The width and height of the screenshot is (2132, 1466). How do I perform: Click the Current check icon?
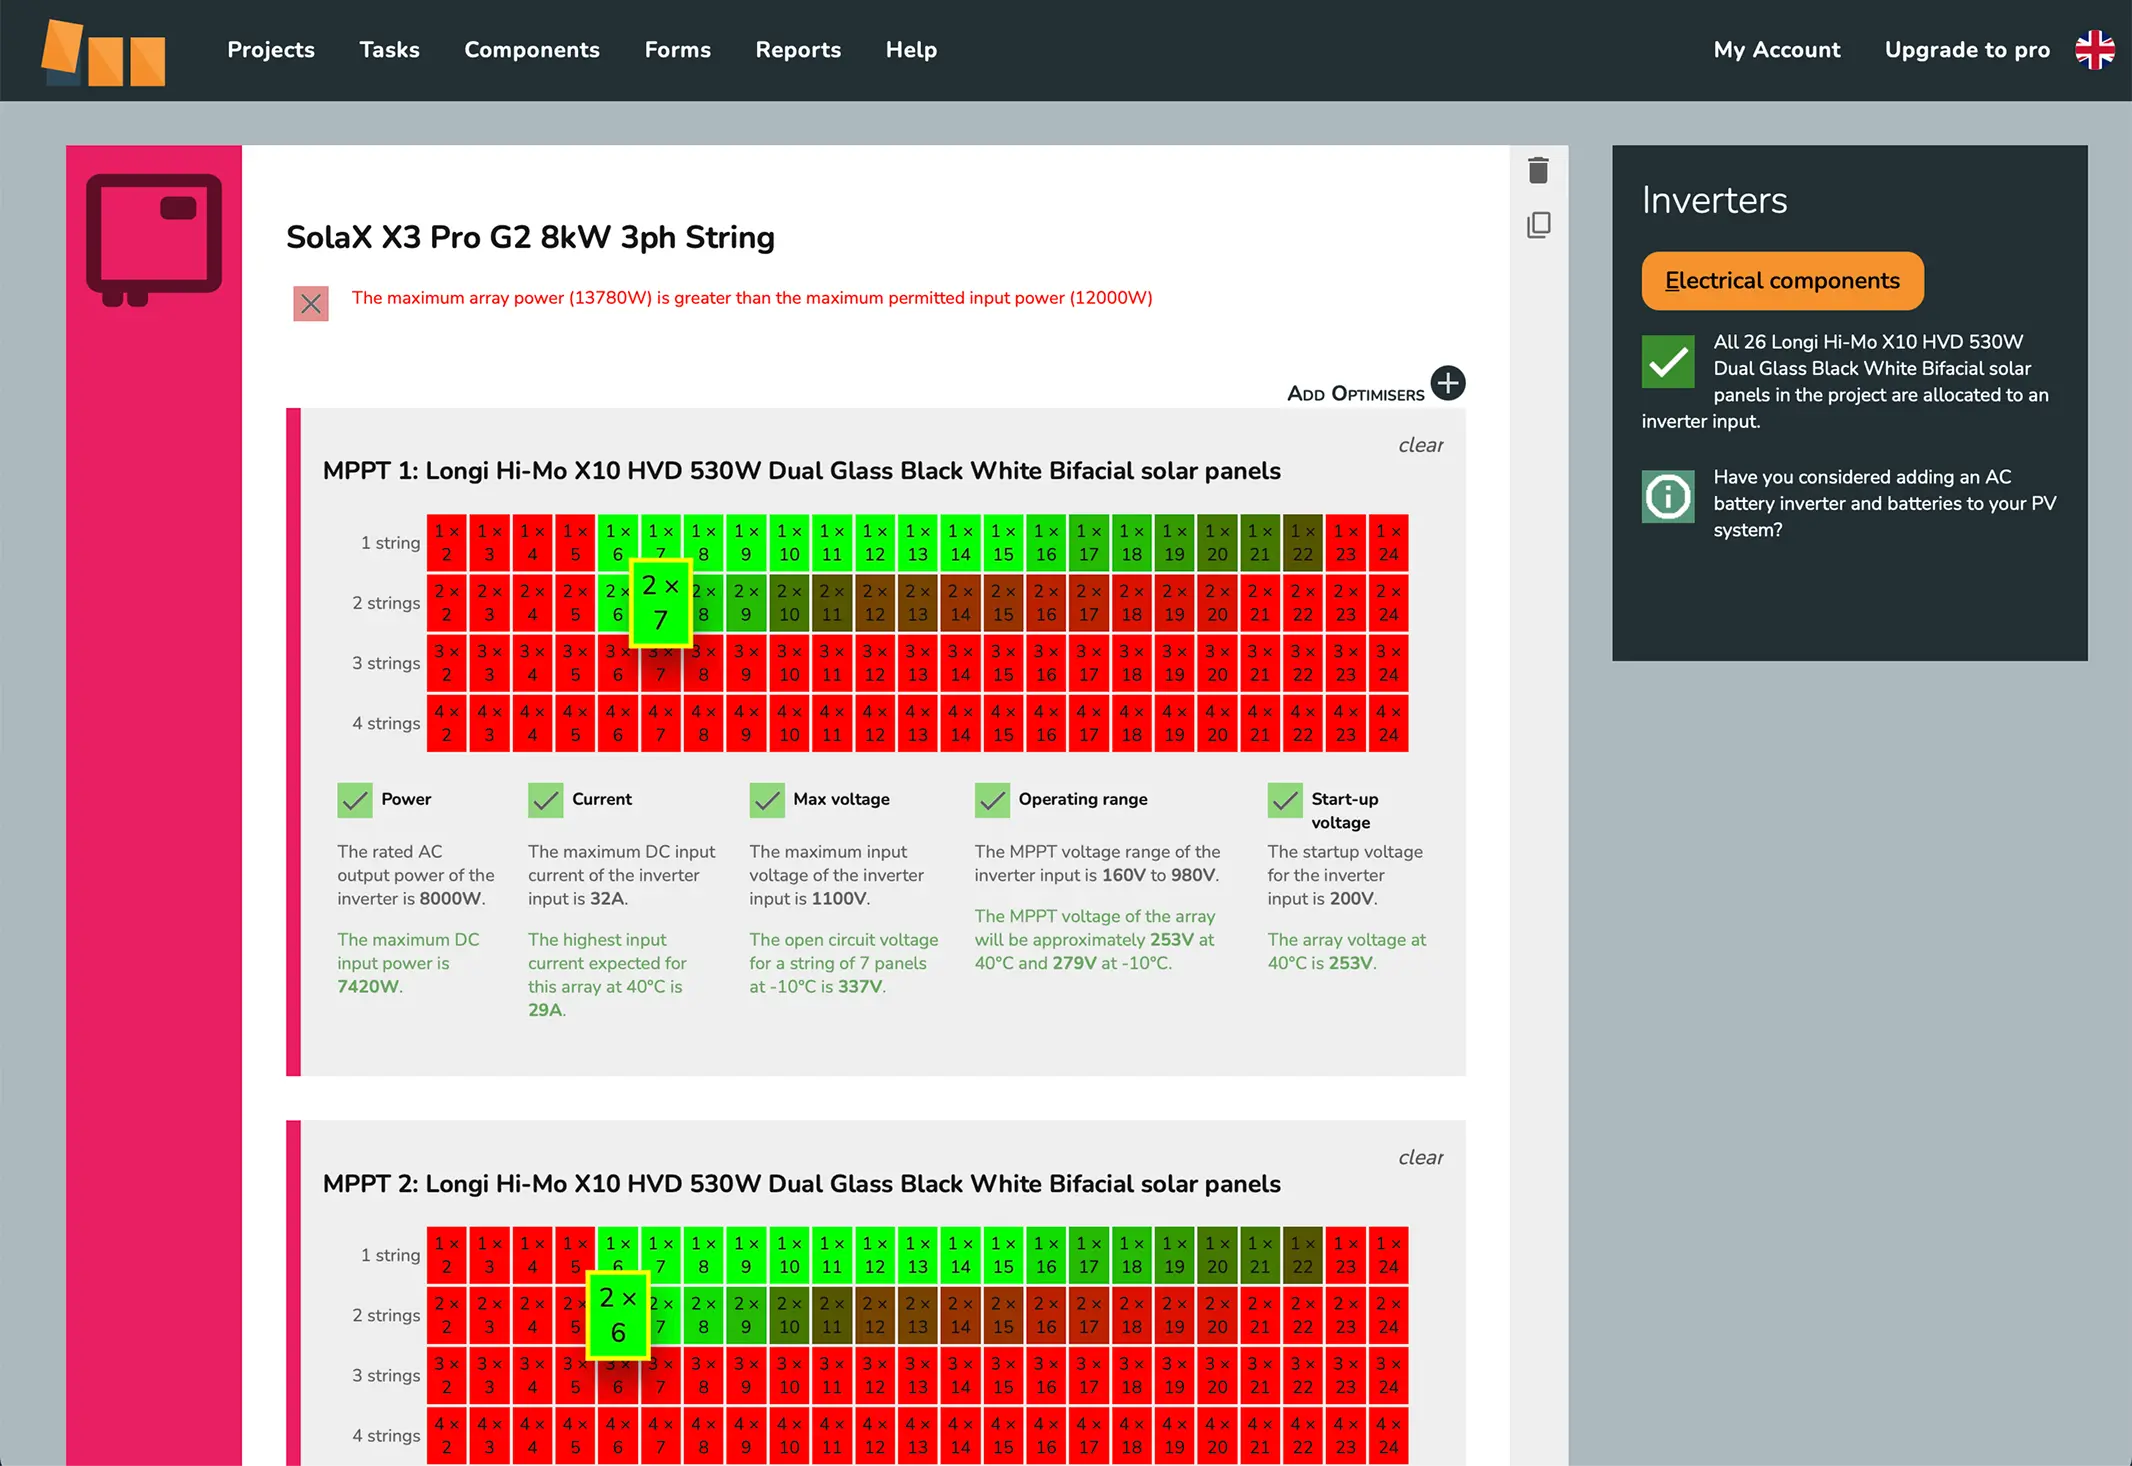pos(545,800)
